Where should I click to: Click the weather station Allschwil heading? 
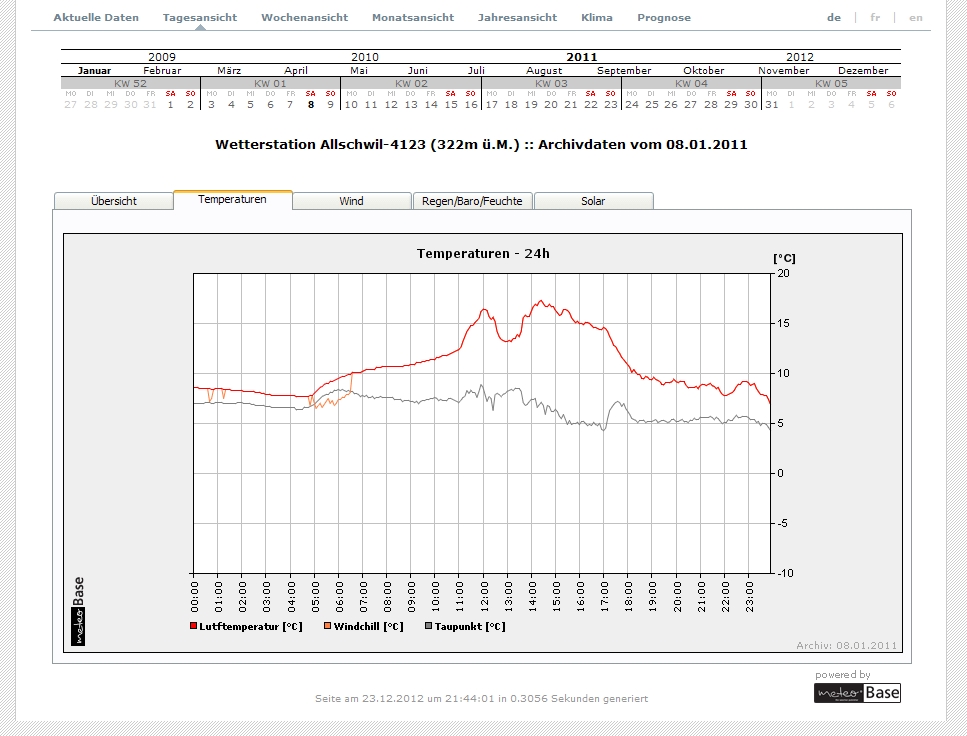pos(481,144)
